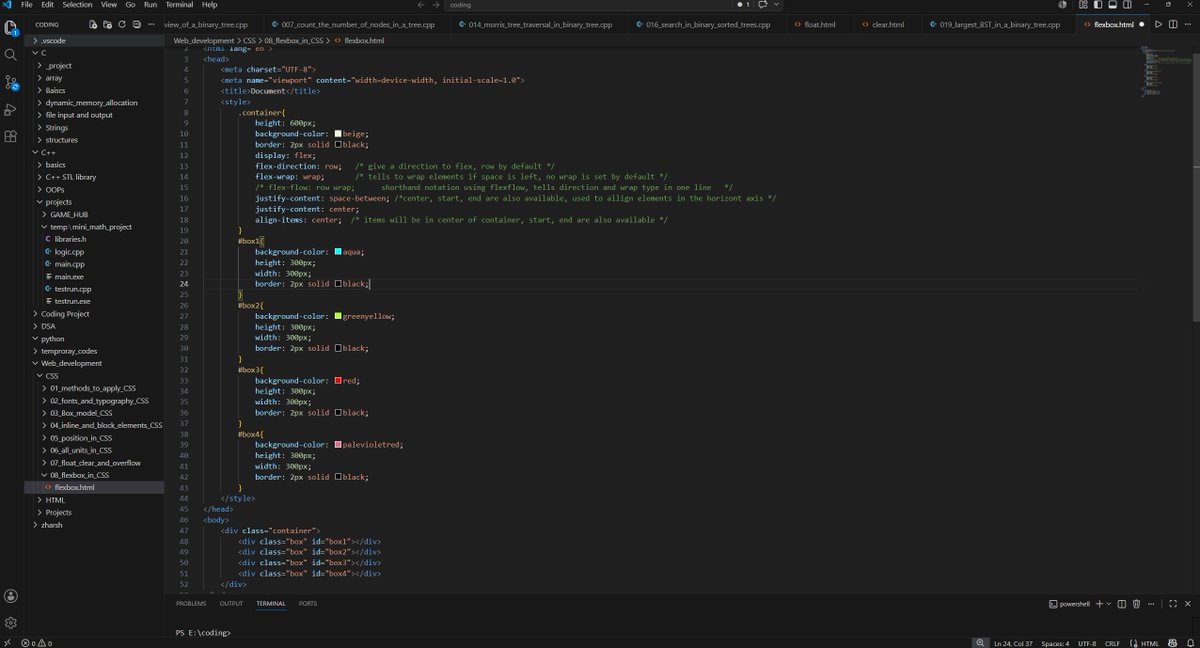Open notifications bell in status bar
Viewport: 1200px width, 648px height.
(1189, 643)
